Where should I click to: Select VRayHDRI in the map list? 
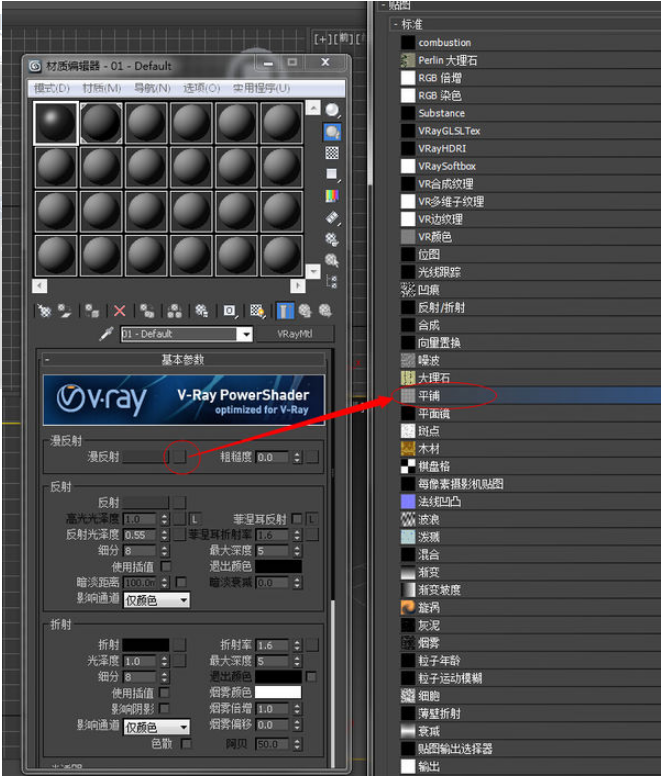pyautogui.click(x=530, y=148)
